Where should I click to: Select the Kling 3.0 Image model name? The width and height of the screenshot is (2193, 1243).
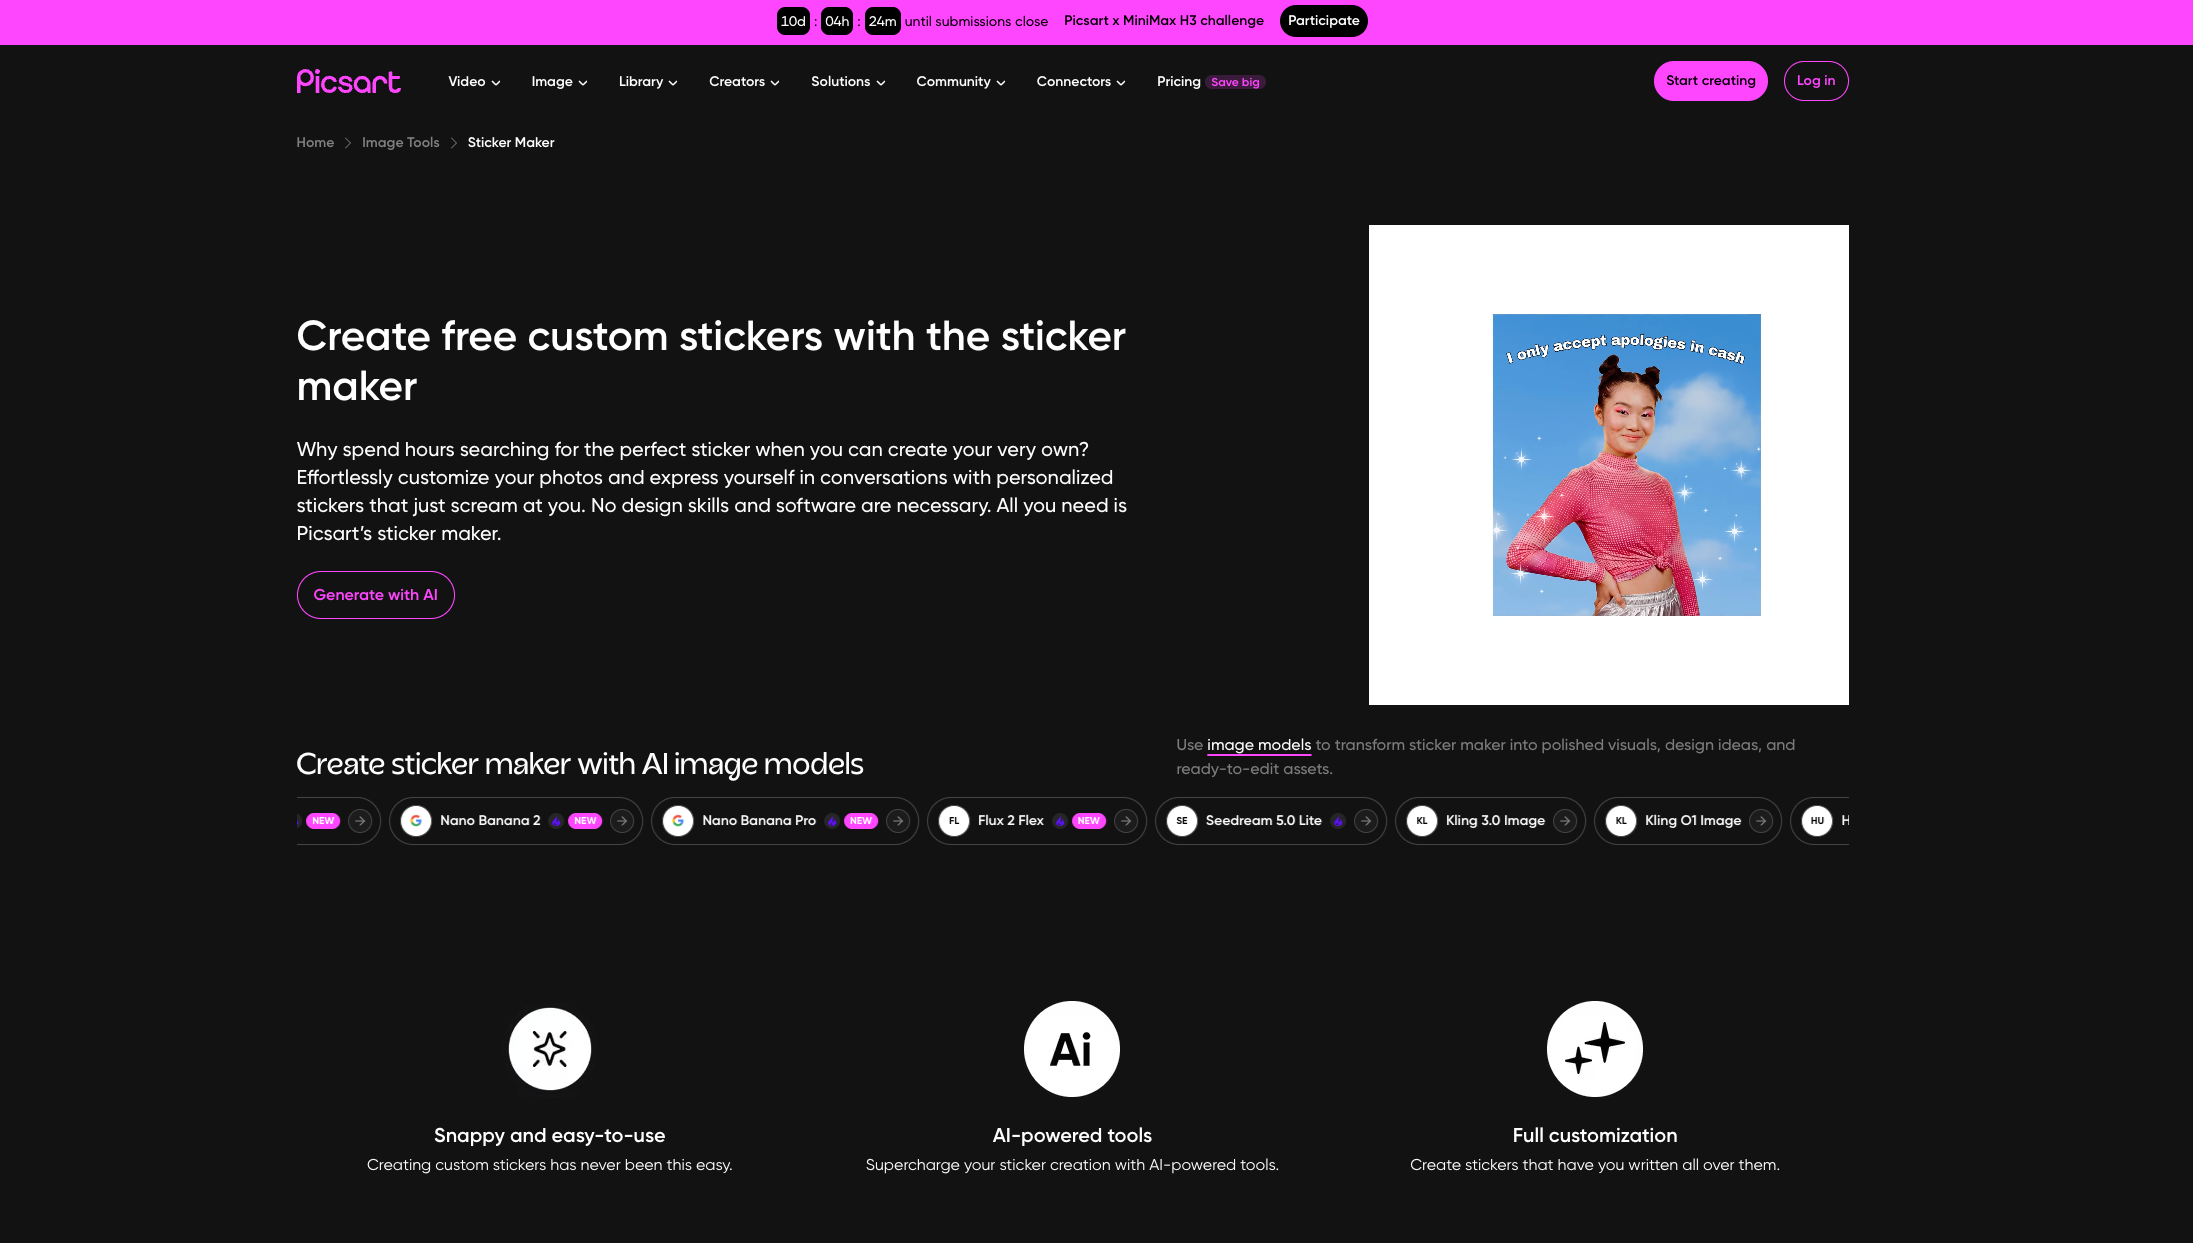[1495, 821]
